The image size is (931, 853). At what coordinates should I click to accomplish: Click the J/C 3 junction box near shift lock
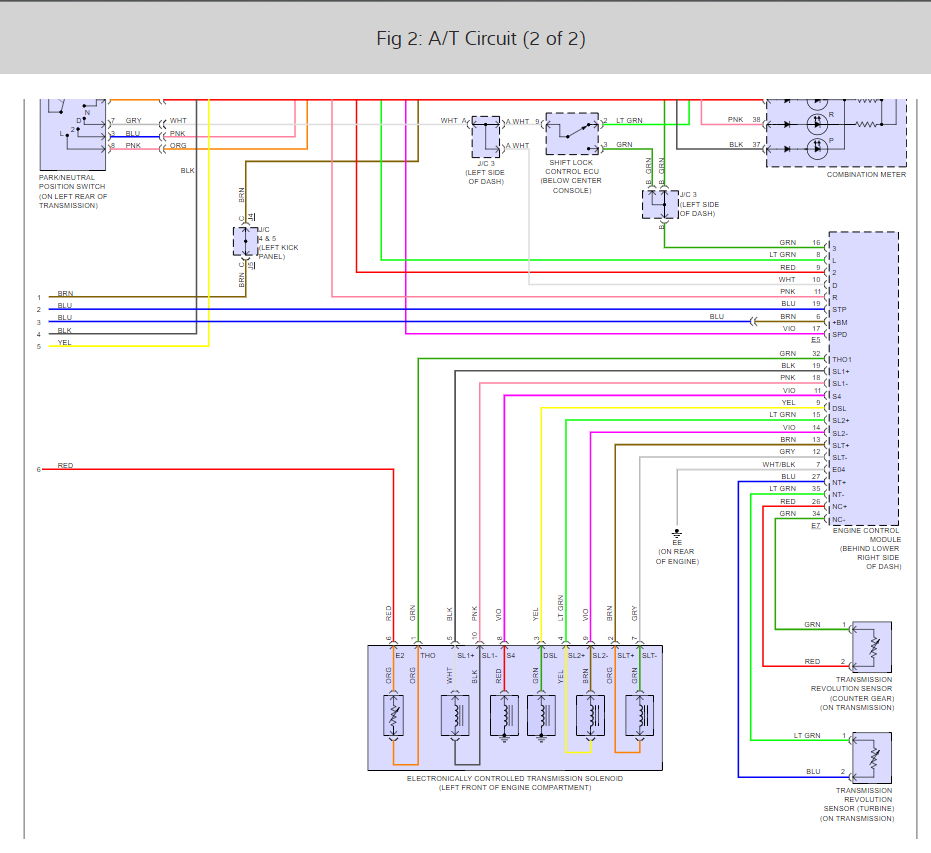pos(486,137)
